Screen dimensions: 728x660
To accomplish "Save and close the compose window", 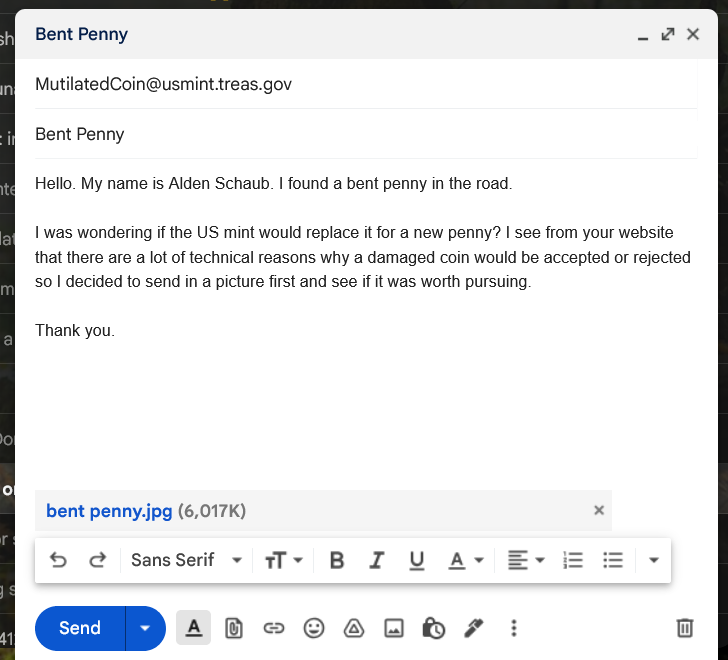I will click(x=693, y=34).
